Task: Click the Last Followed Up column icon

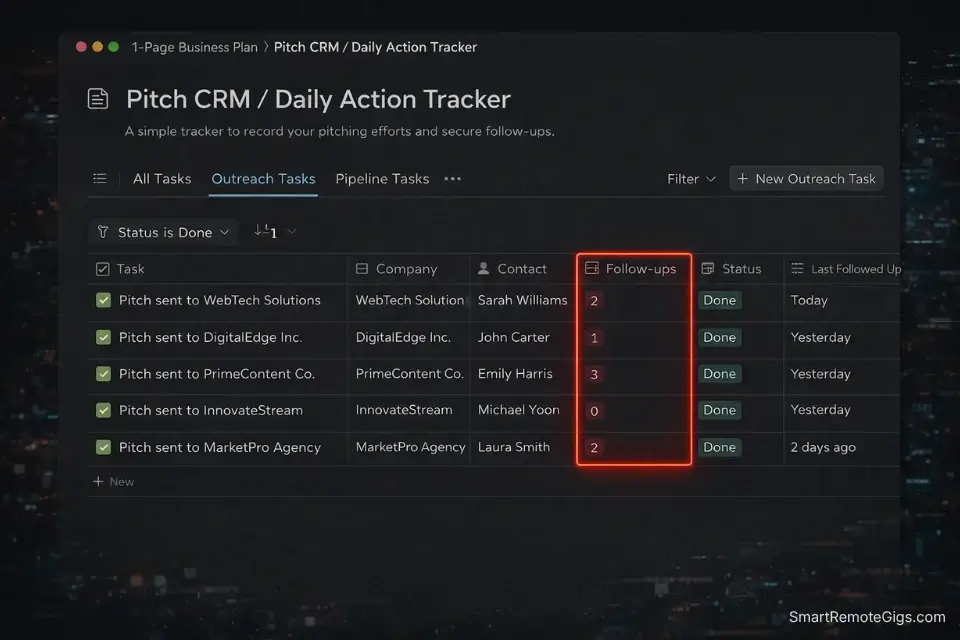Action: [x=796, y=268]
